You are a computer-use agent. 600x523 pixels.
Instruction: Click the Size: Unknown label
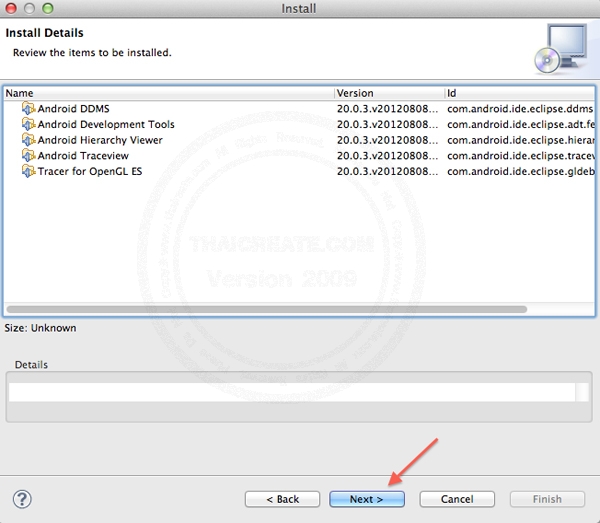pyautogui.click(x=40, y=328)
